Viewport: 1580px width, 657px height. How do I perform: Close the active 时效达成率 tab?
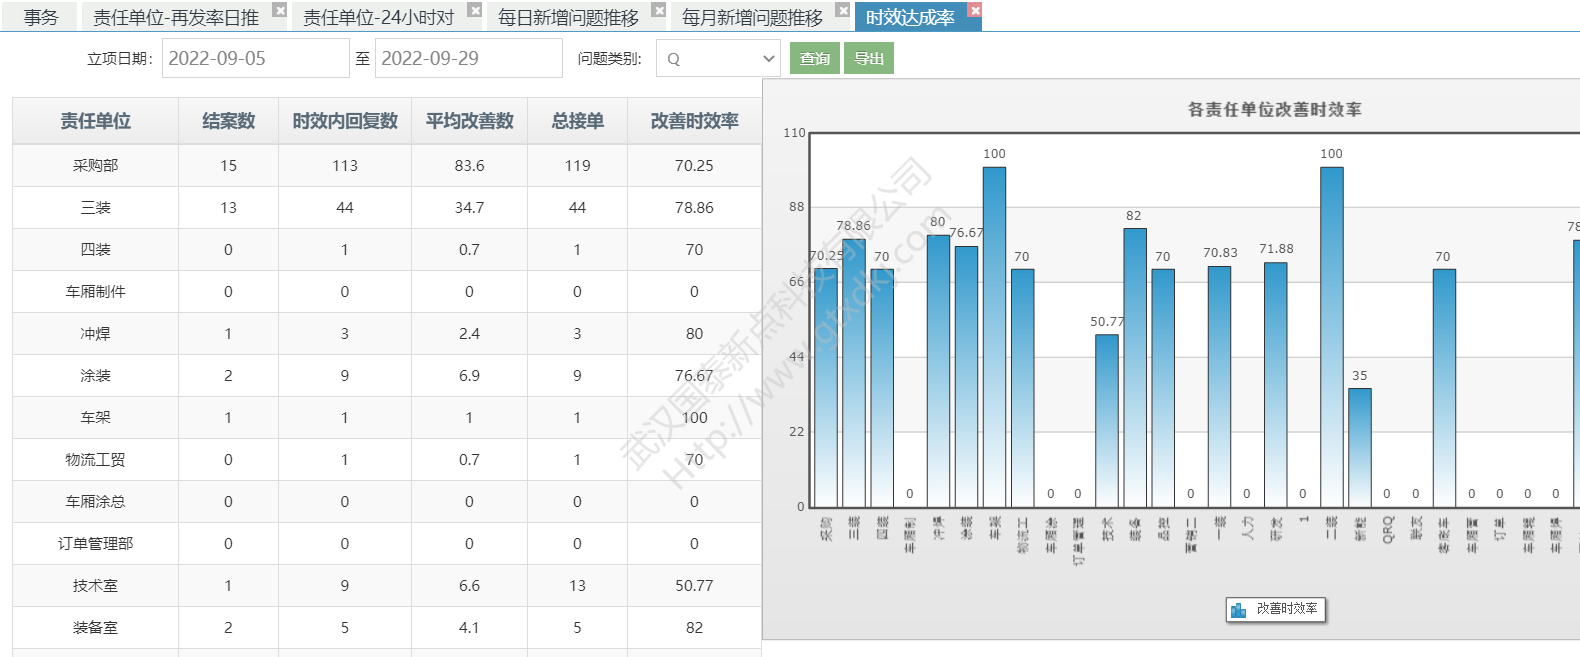(975, 10)
